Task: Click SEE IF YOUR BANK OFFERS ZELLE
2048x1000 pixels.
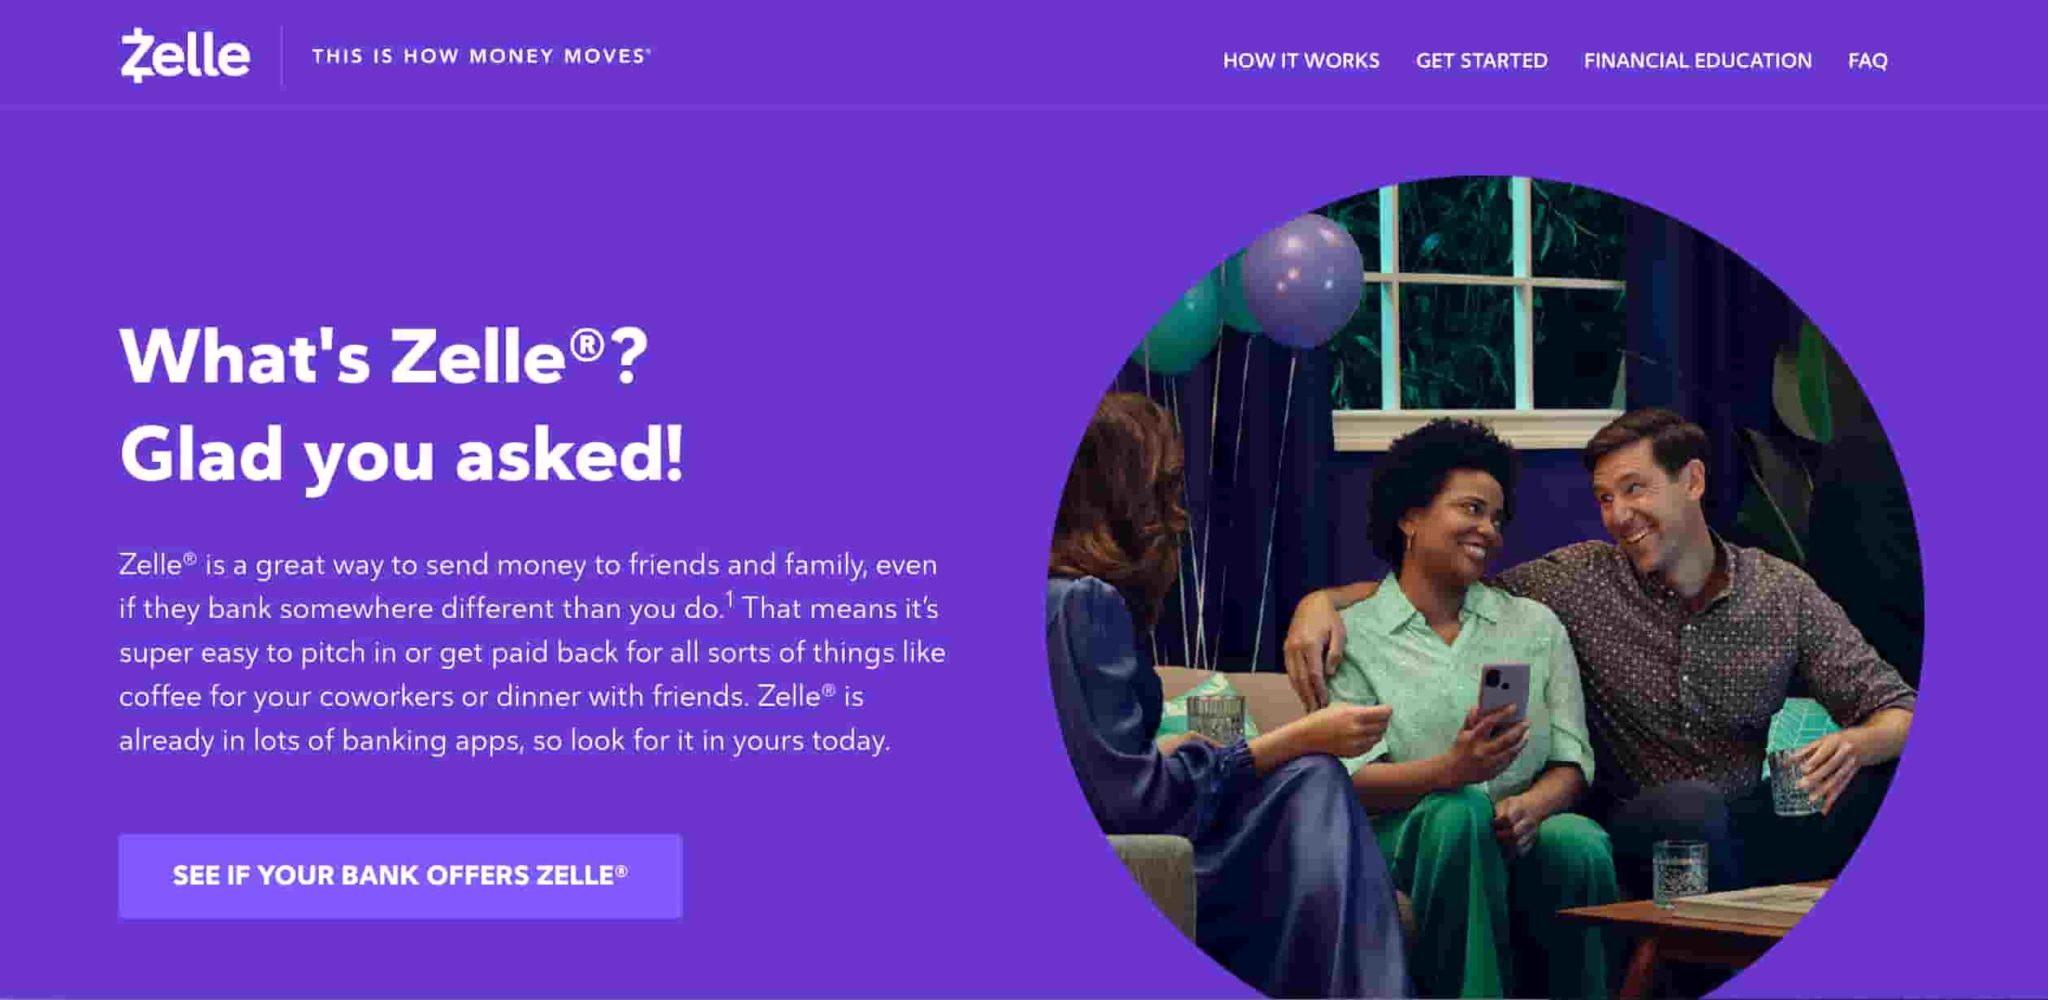Action: point(400,874)
